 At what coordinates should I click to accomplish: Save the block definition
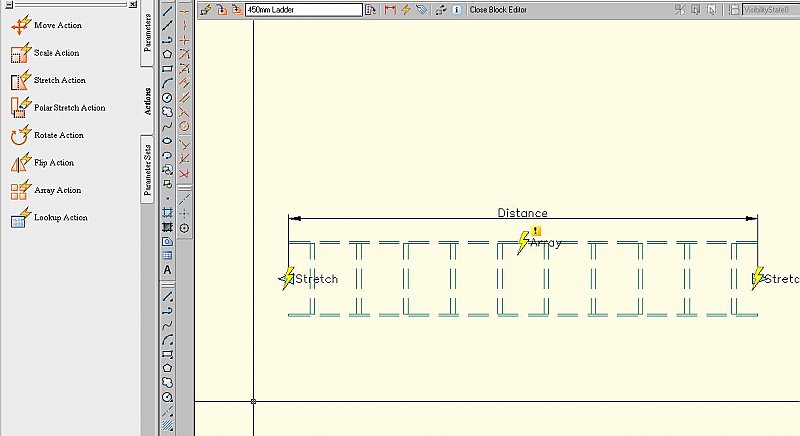[x=221, y=10]
